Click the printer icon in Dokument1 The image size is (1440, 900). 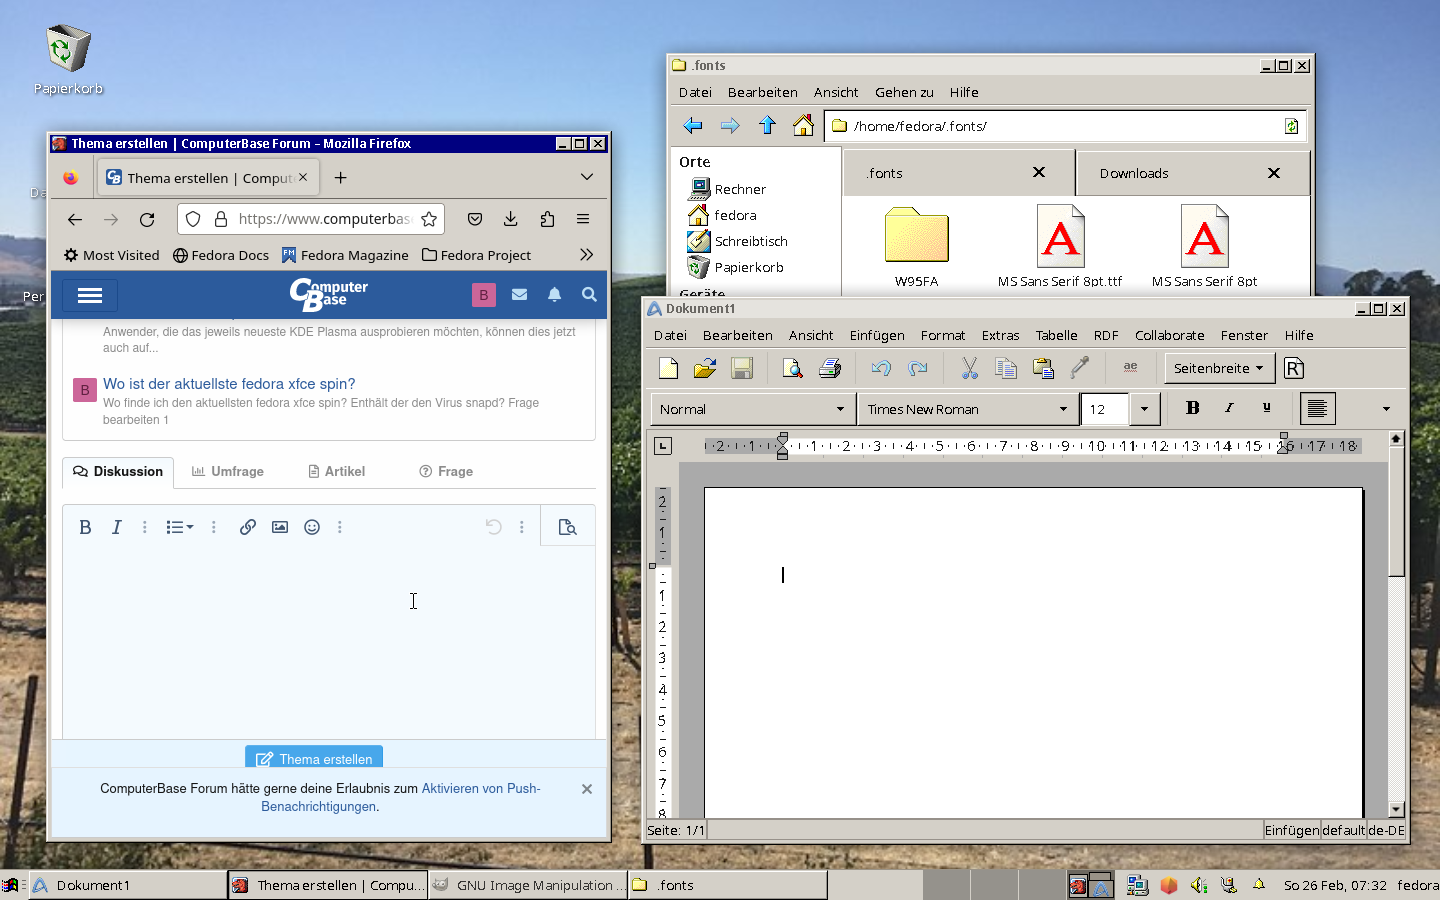point(829,368)
